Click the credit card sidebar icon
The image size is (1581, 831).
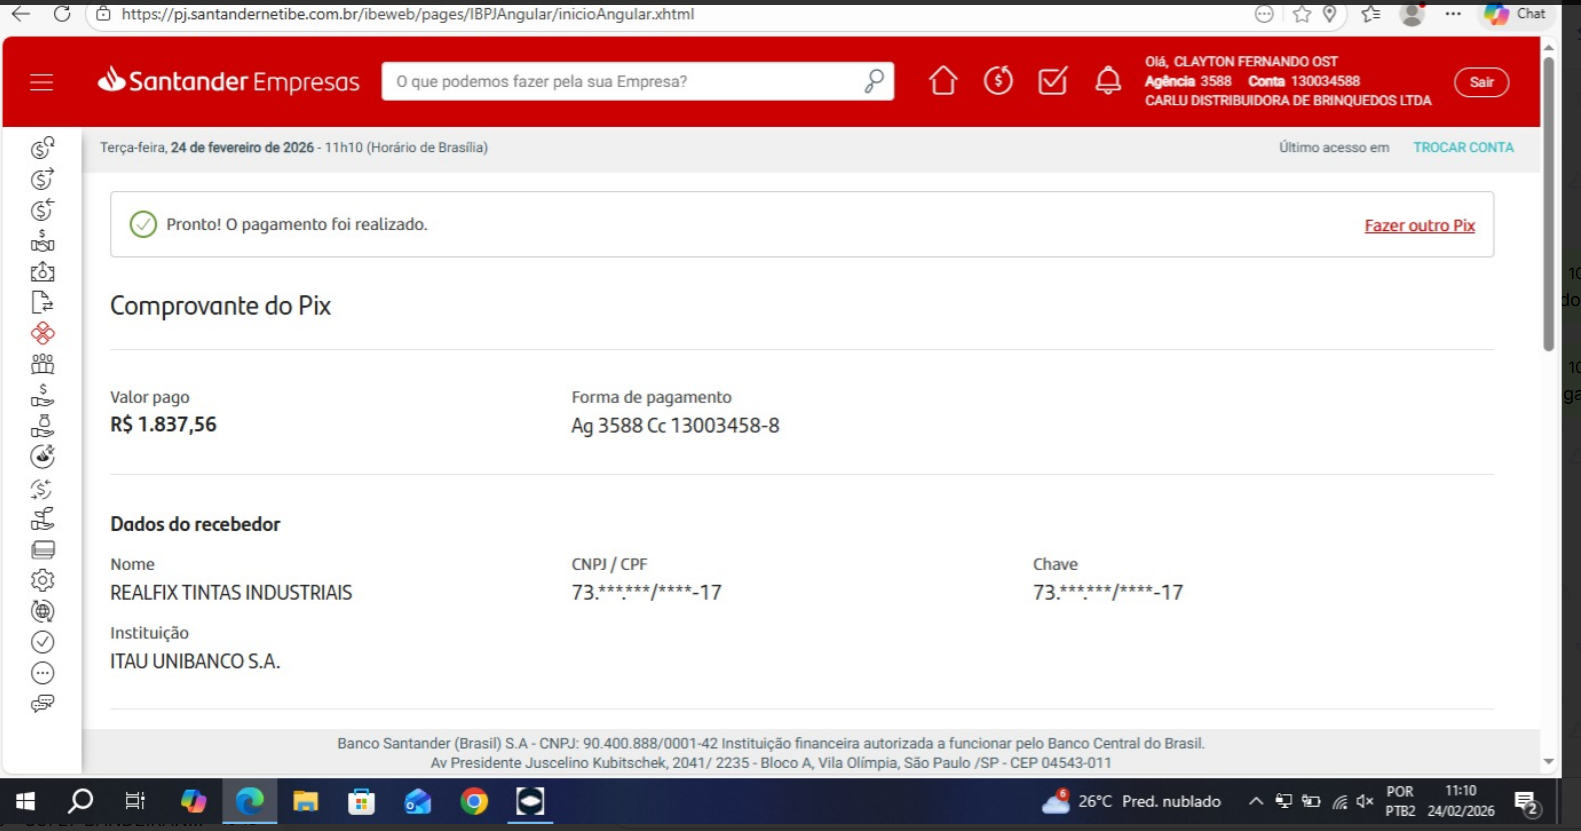(42, 549)
